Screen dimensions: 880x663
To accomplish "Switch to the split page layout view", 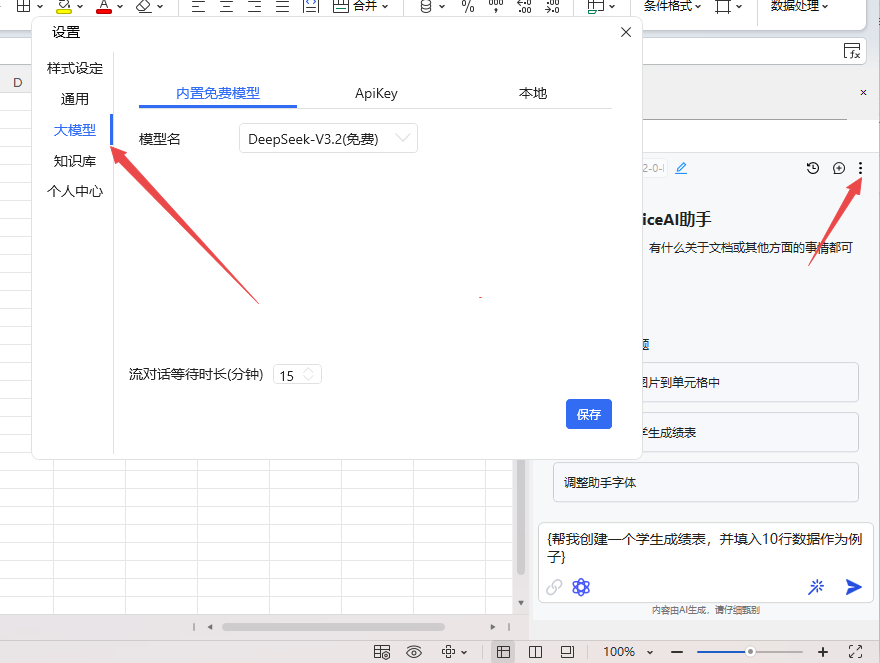I will [x=535, y=651].
